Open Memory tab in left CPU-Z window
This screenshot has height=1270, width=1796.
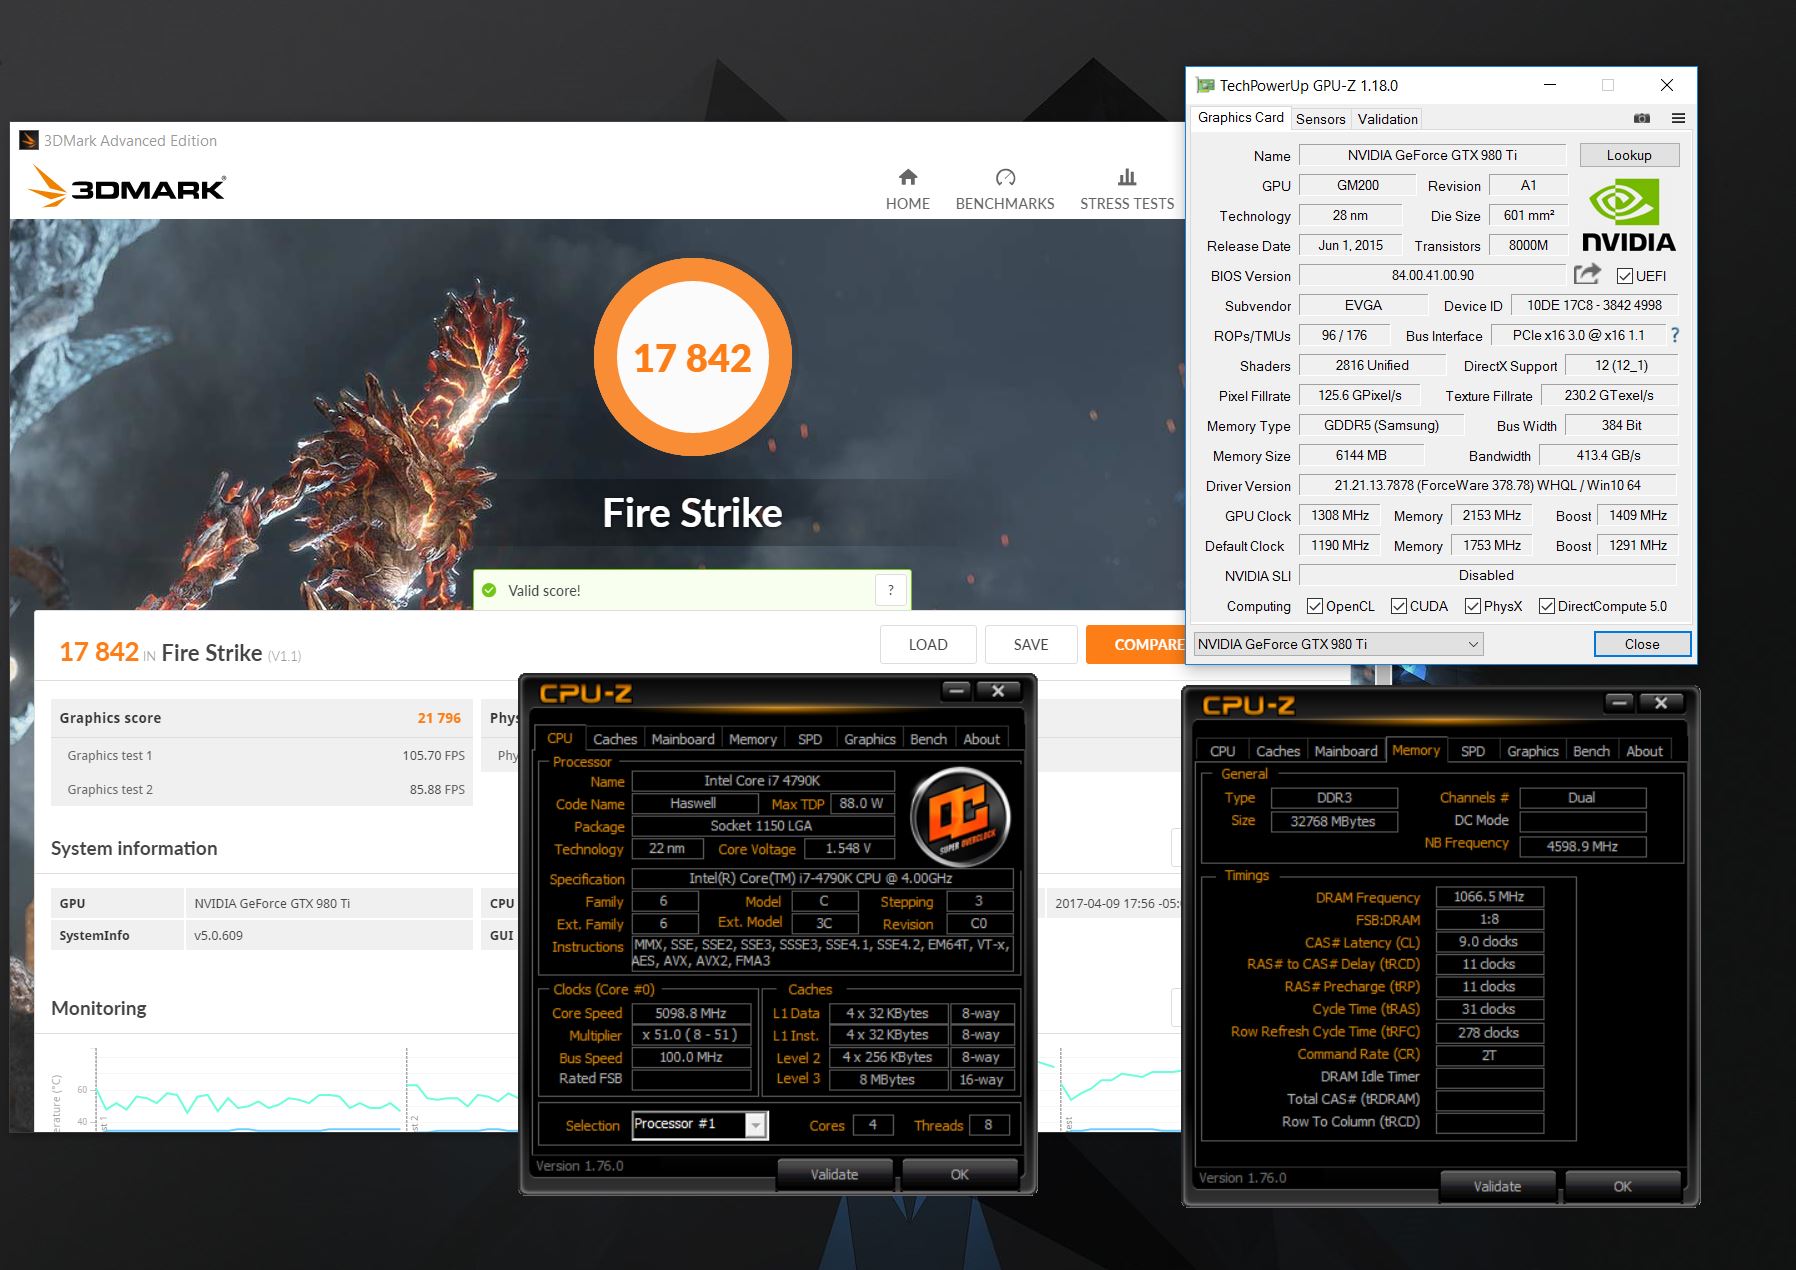point(753,739)
